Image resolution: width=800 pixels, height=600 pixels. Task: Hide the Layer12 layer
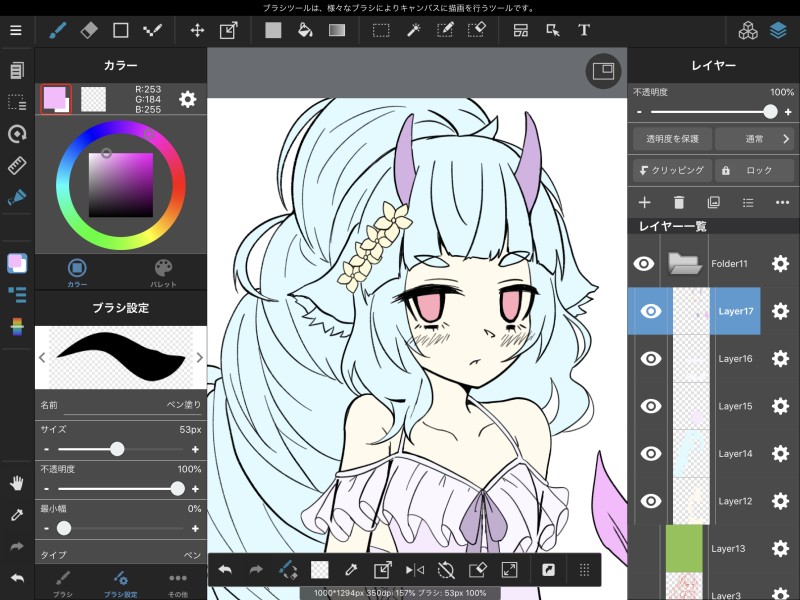(x=651, y=501)
